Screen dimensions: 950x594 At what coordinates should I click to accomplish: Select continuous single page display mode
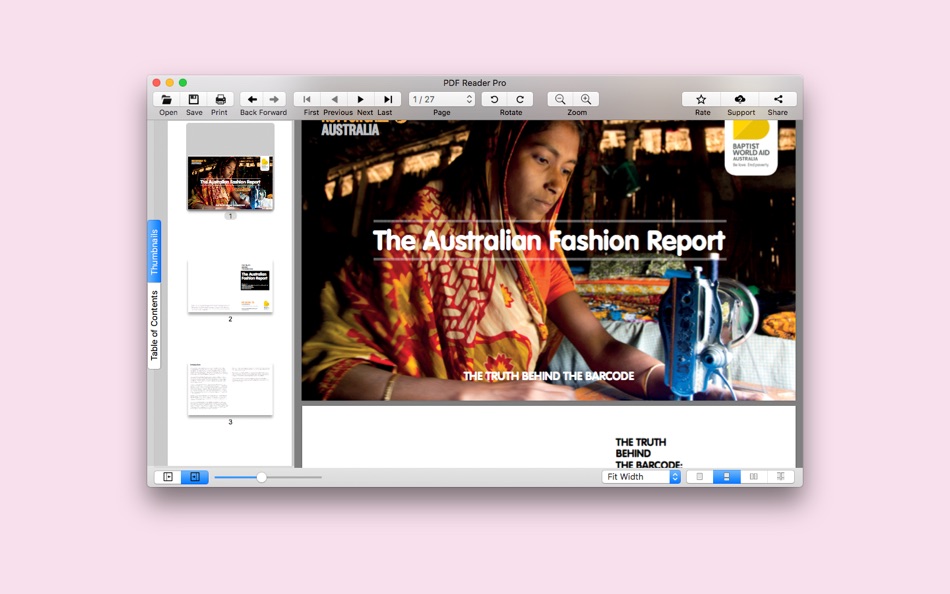[x=726, y=477]
